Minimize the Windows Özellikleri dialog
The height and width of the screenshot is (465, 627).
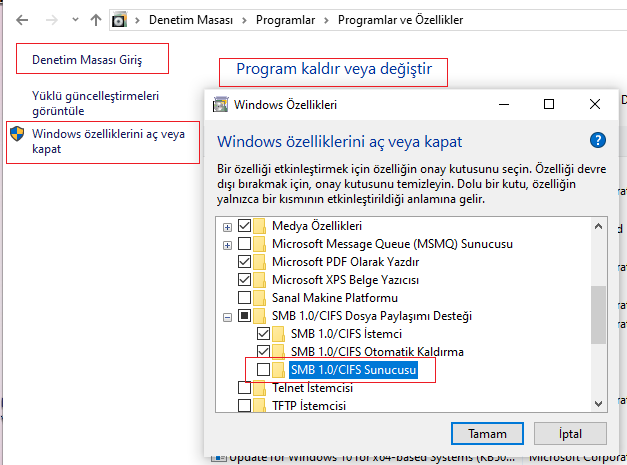click(504, 104)
